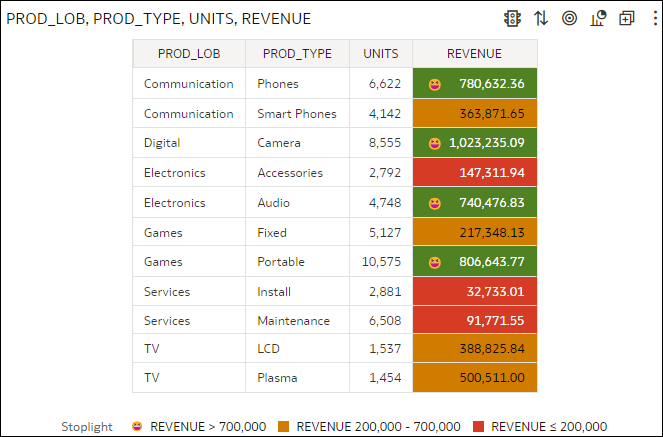Image resolution: width=663 pixels, height=437 pixels.
Task: Click the target bullseye icon
Action: point(570,19)
